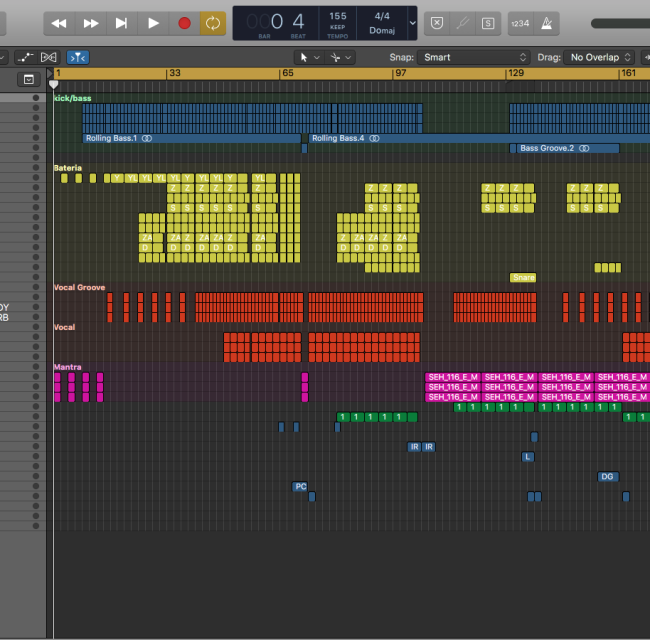Click the red Record button
This screenshot has height=640, width=650.
(x=184, y=22)
